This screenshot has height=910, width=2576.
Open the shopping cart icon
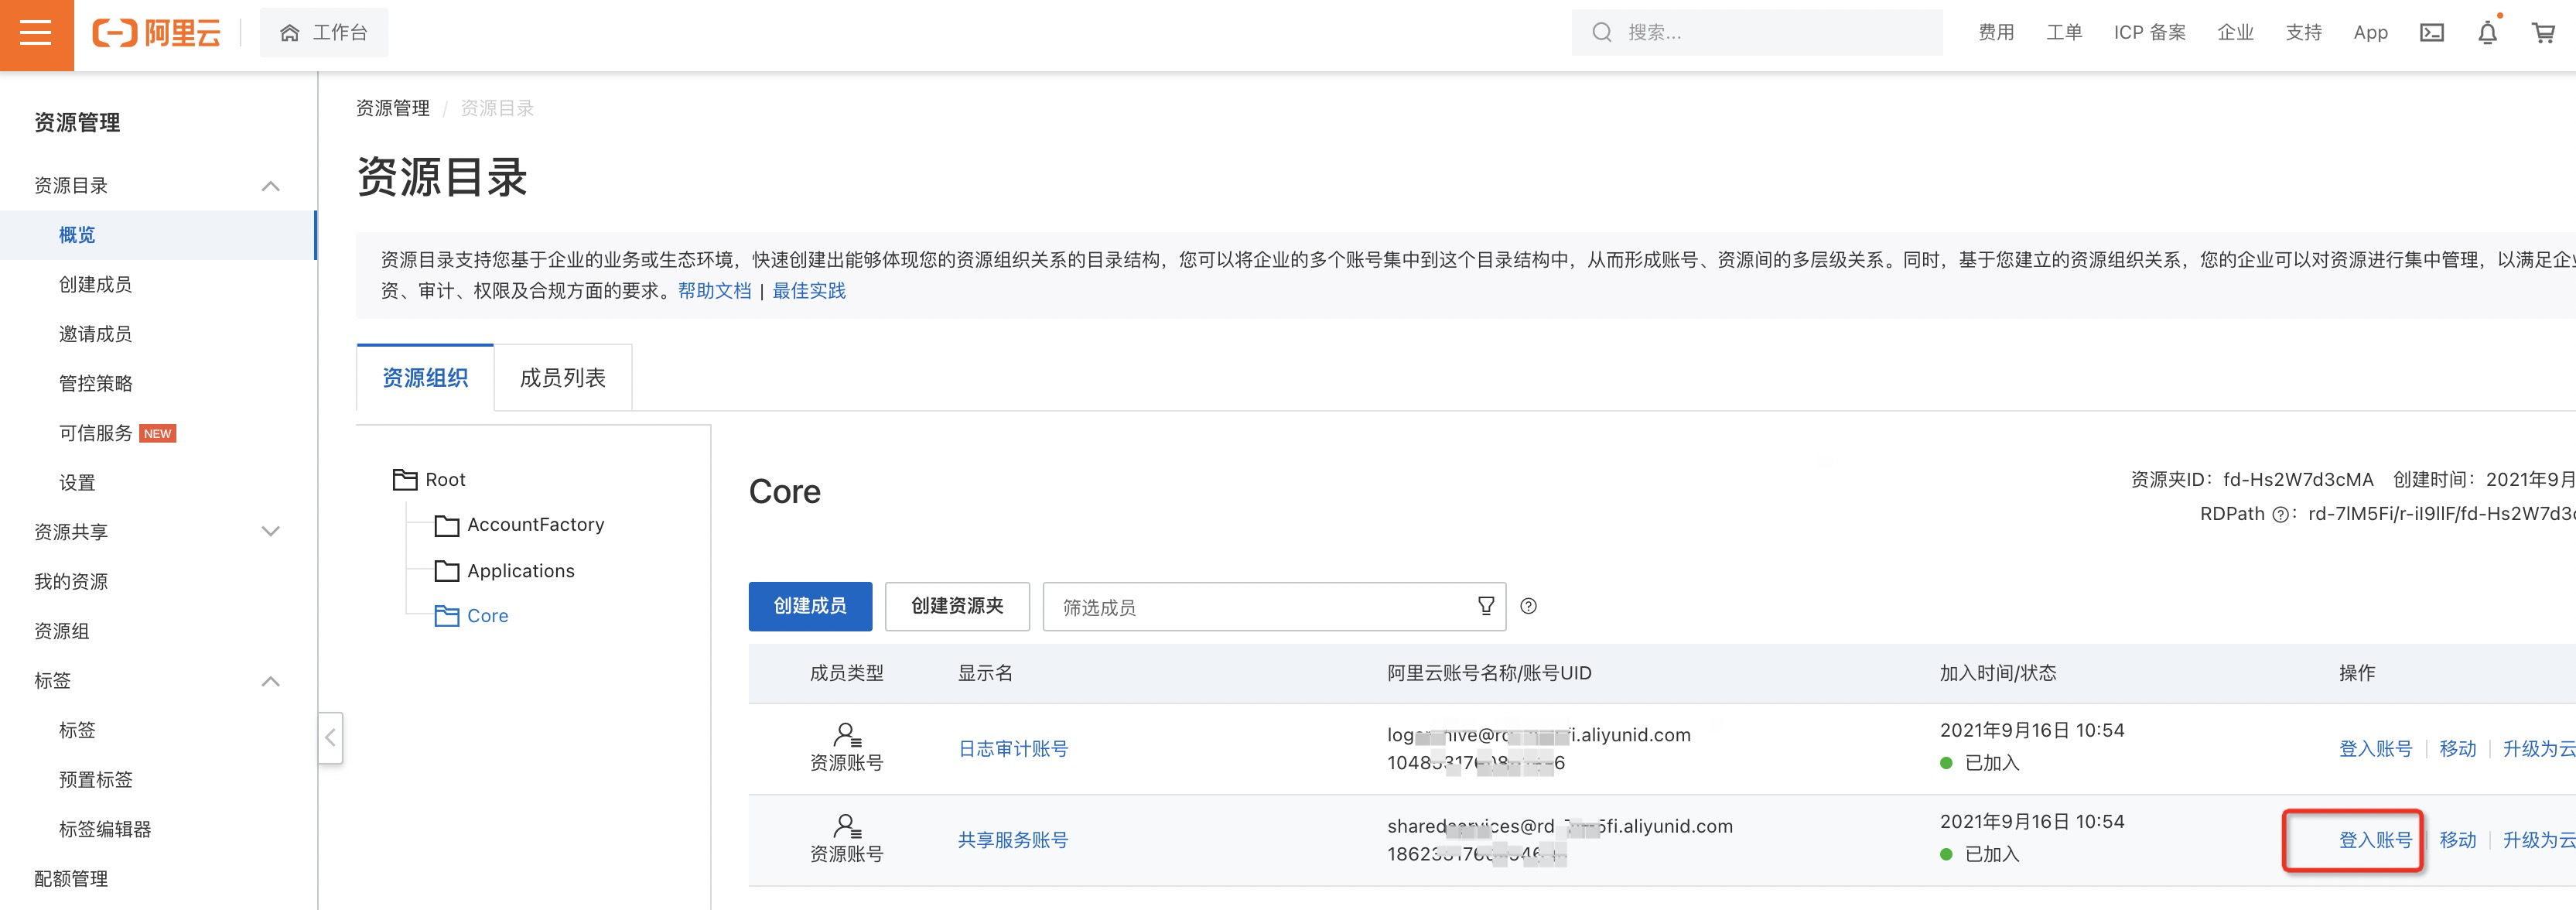[x=2543, y=33]
